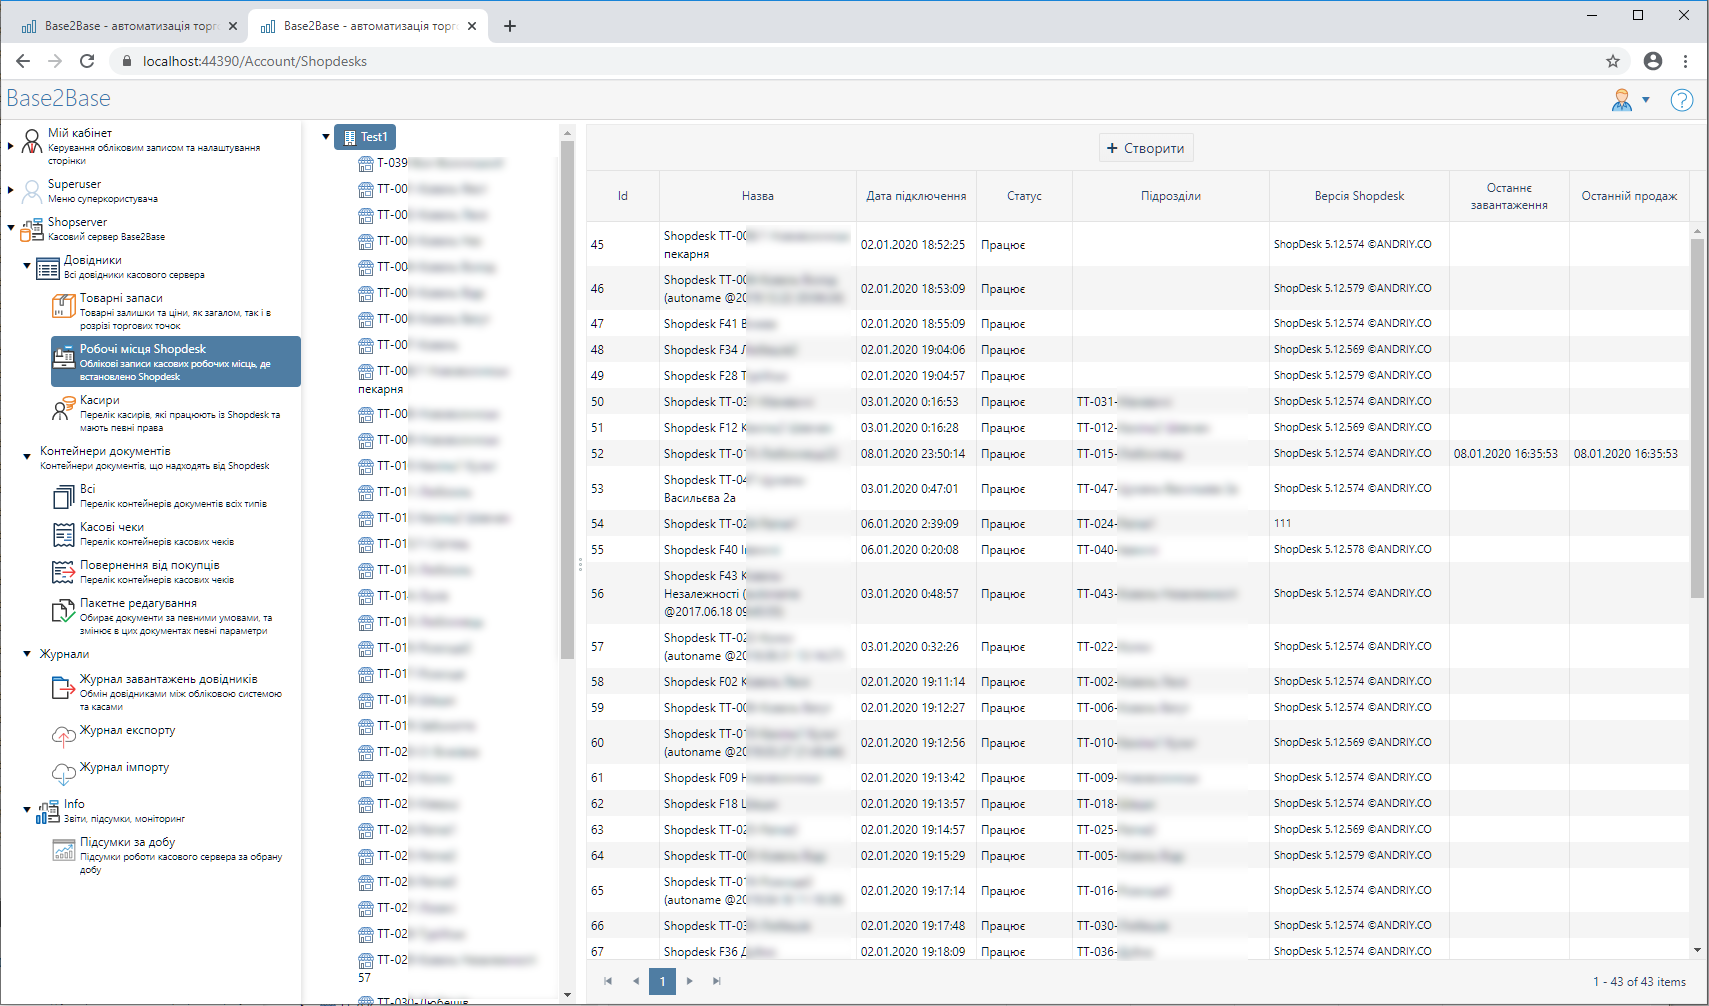
Task: Go to the next page in pager
Action: pos(690,981)
